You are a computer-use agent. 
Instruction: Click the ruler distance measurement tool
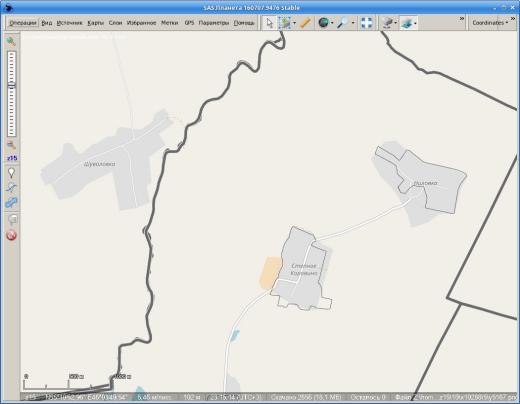tap(305, 23)
